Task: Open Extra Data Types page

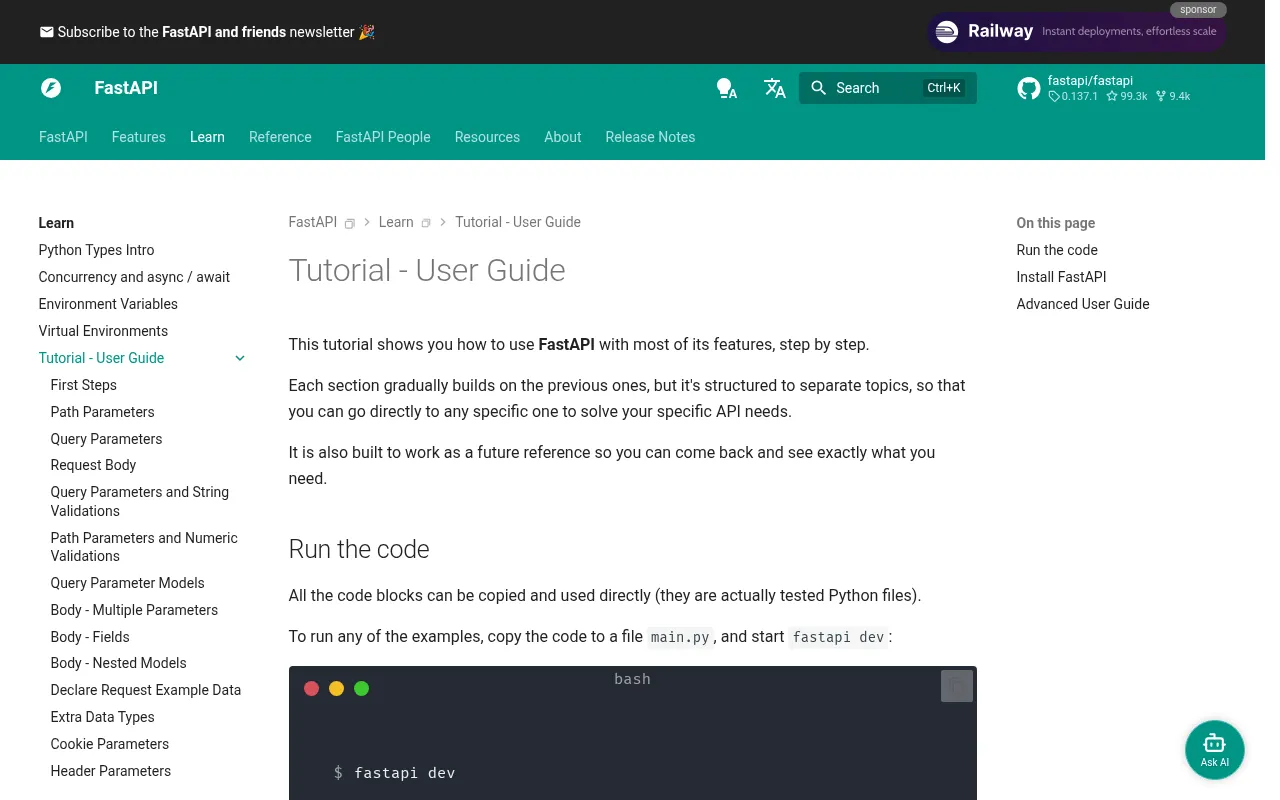Action: [x=103, y=717]
